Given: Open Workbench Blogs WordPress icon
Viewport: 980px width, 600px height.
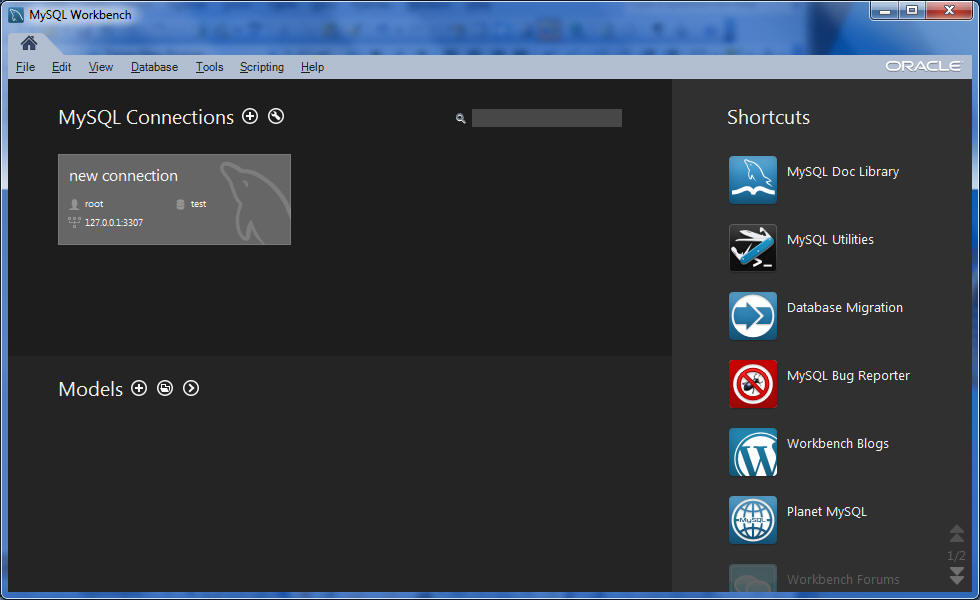Looking at the screenshot, I should (x=752, y=452).
